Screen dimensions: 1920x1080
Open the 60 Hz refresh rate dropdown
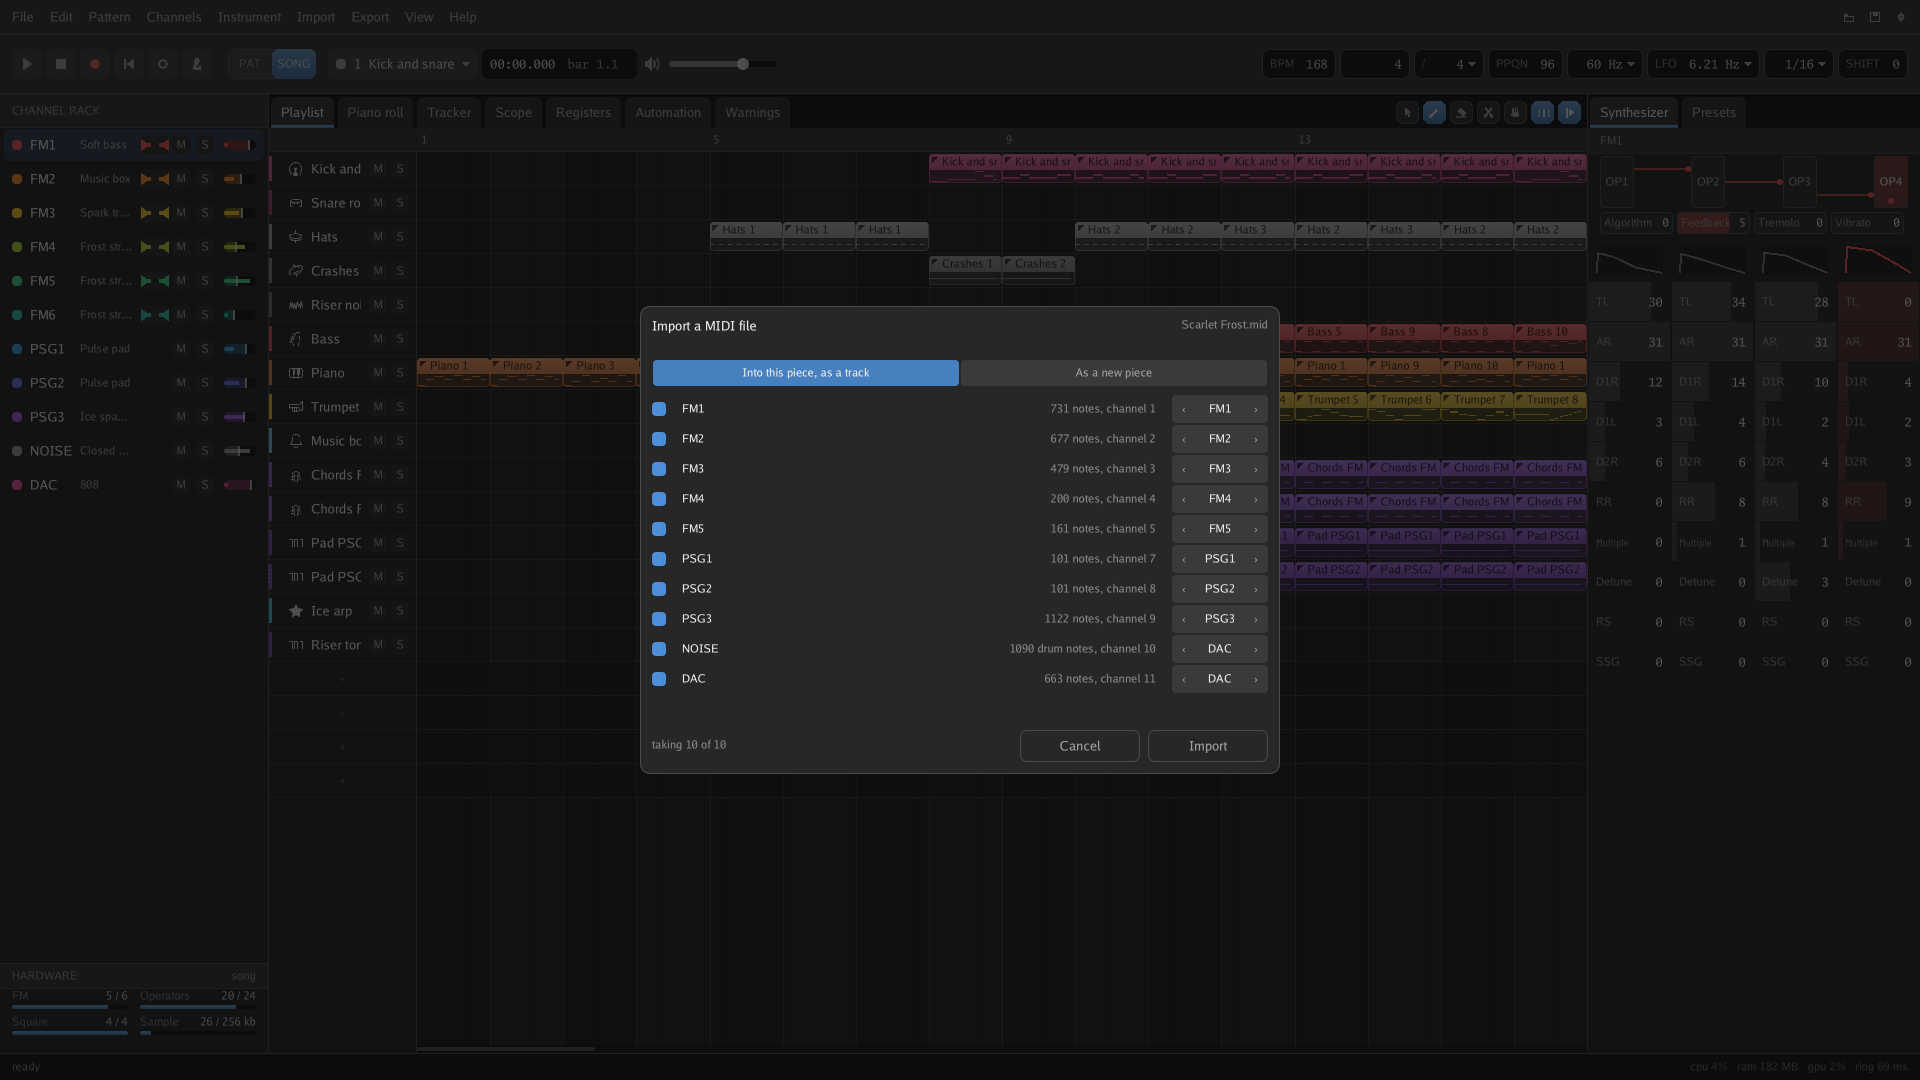coord(1605,64)
